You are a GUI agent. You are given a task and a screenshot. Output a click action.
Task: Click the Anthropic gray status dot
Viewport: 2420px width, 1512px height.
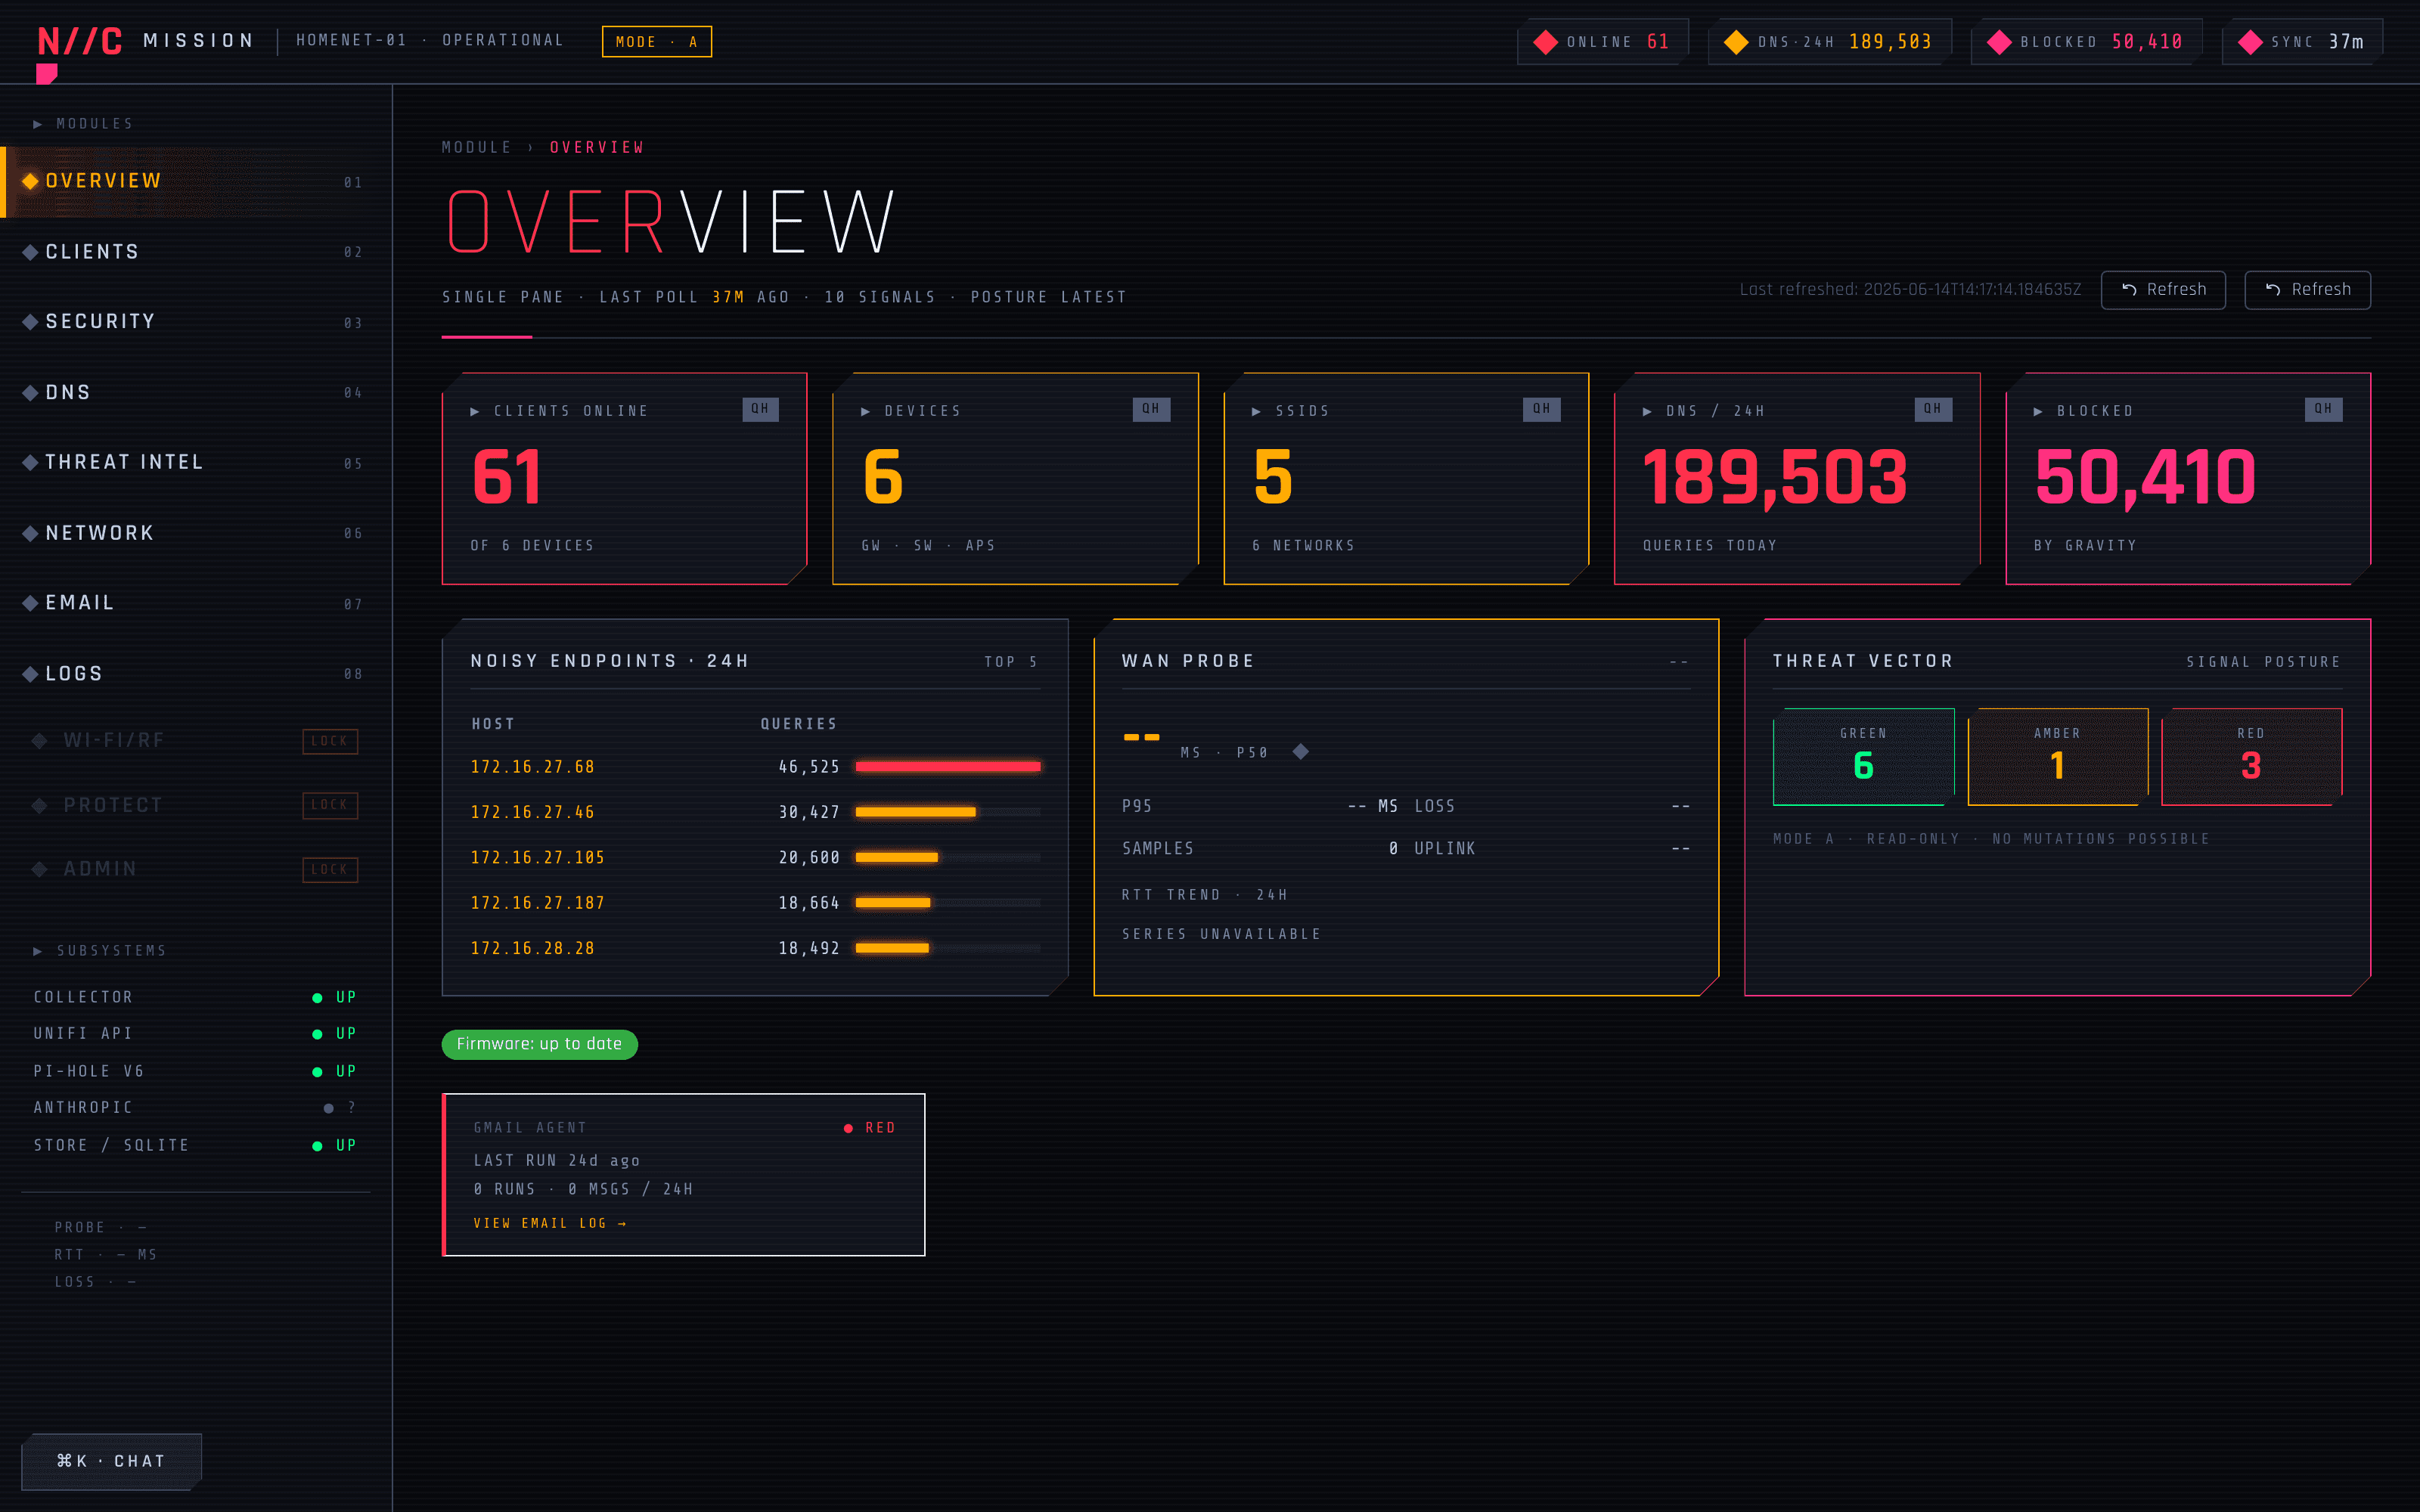click(x=328, y=1108)
